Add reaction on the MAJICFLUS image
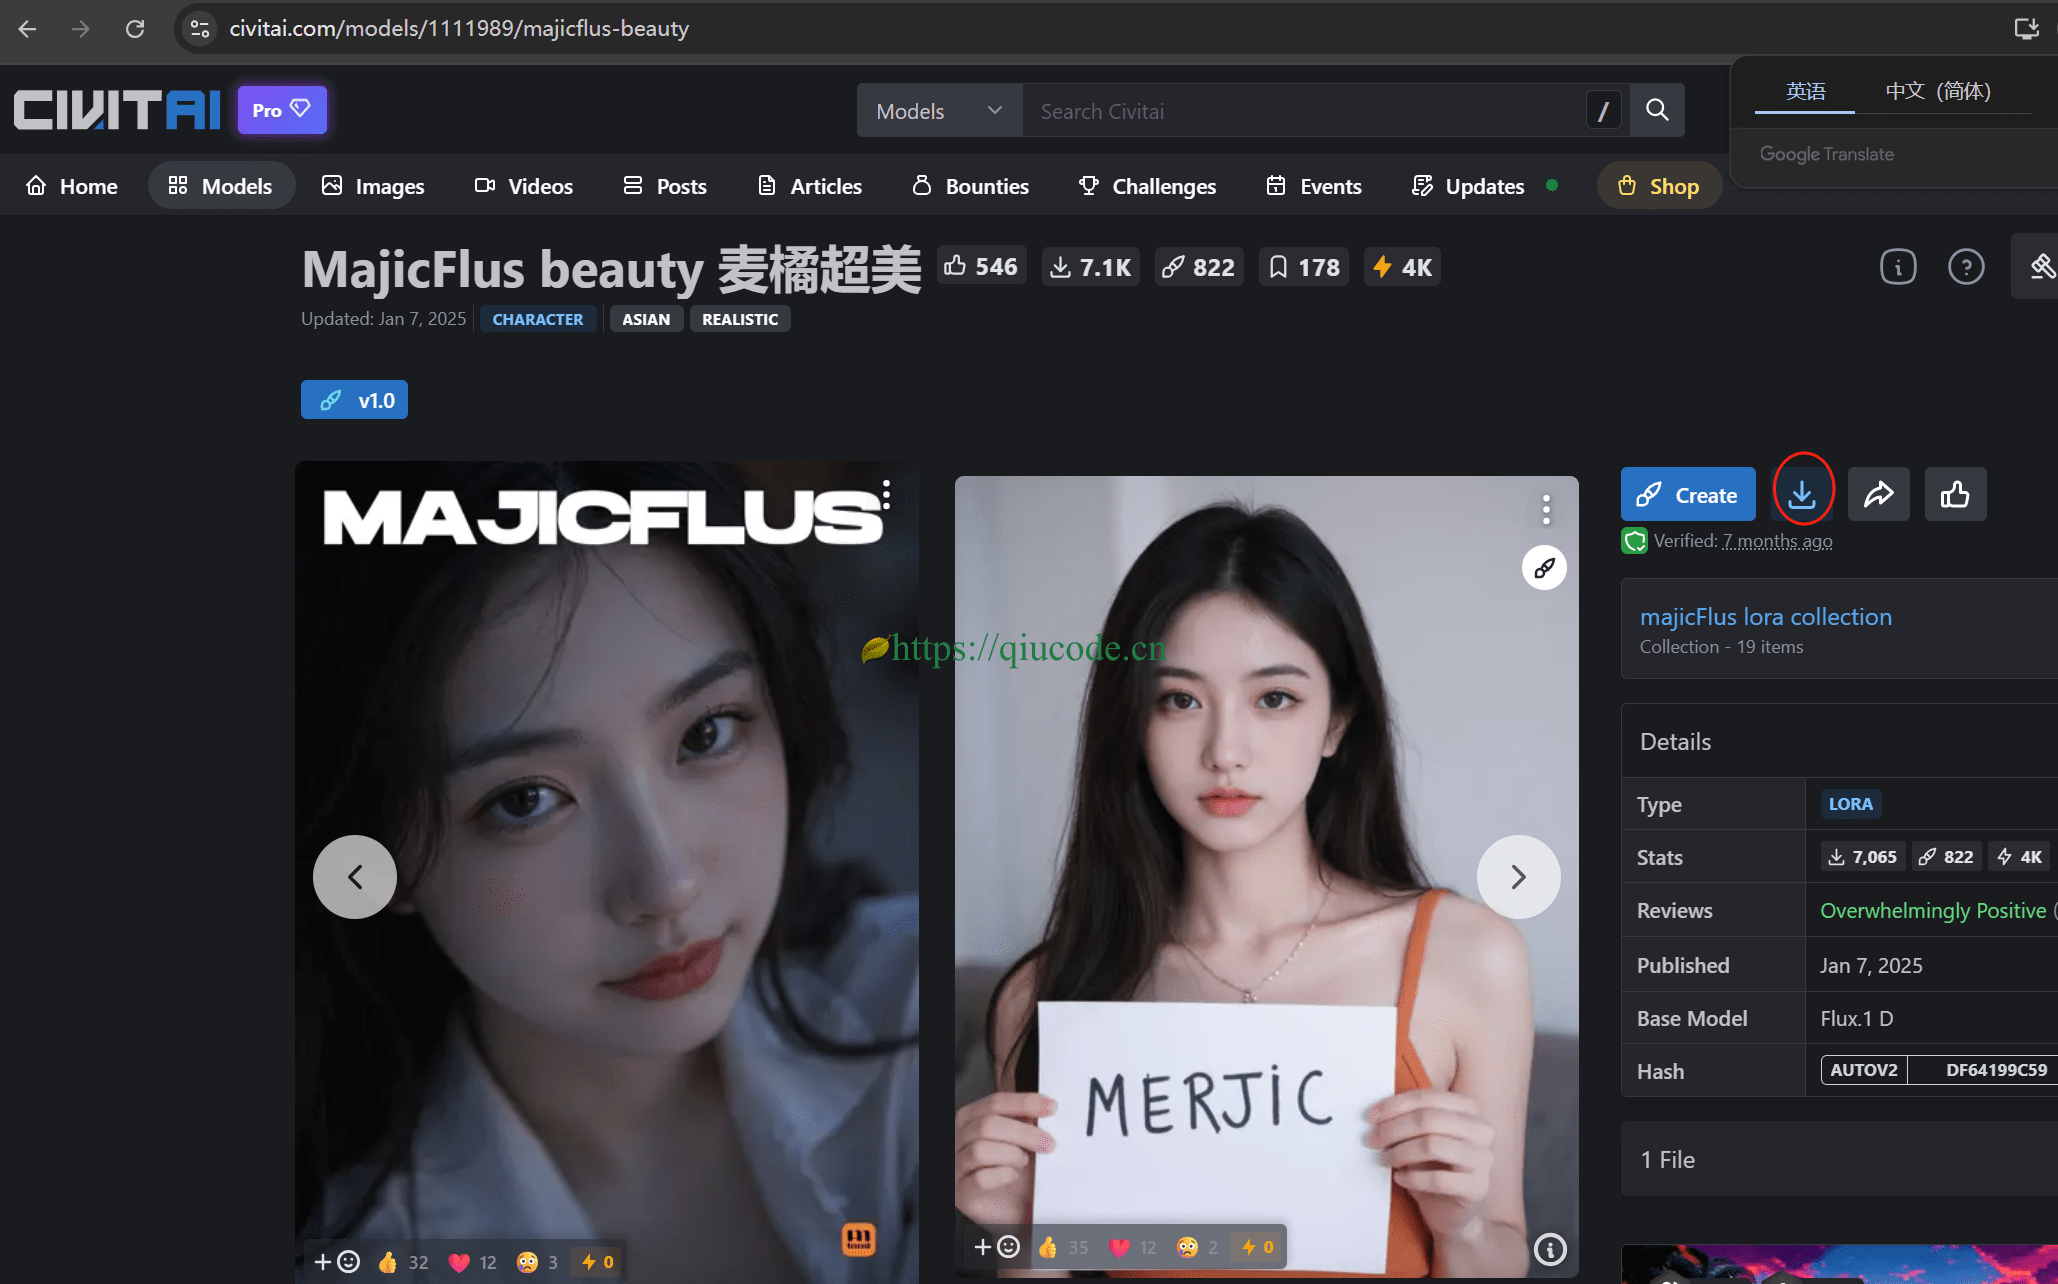2058x1284 pixels. 337,1262
